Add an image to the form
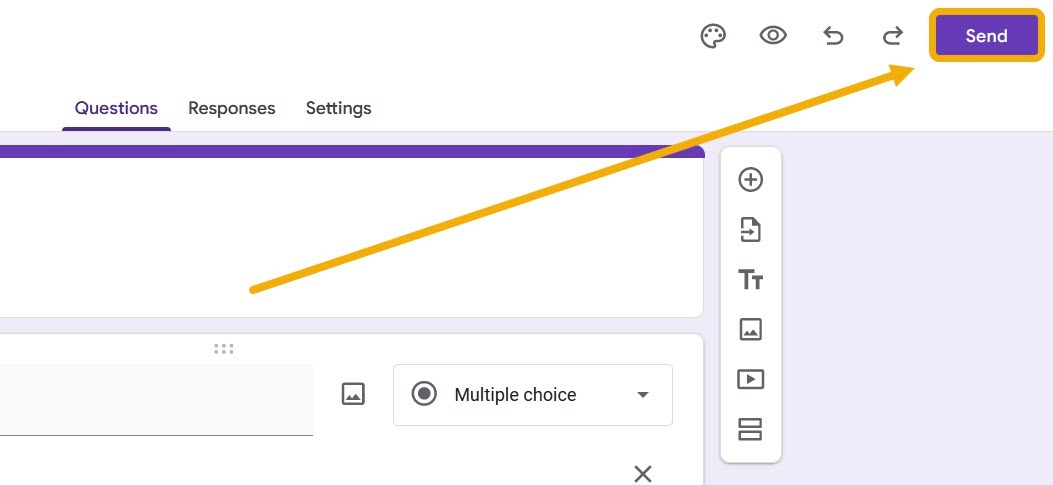 pos(750,329)
